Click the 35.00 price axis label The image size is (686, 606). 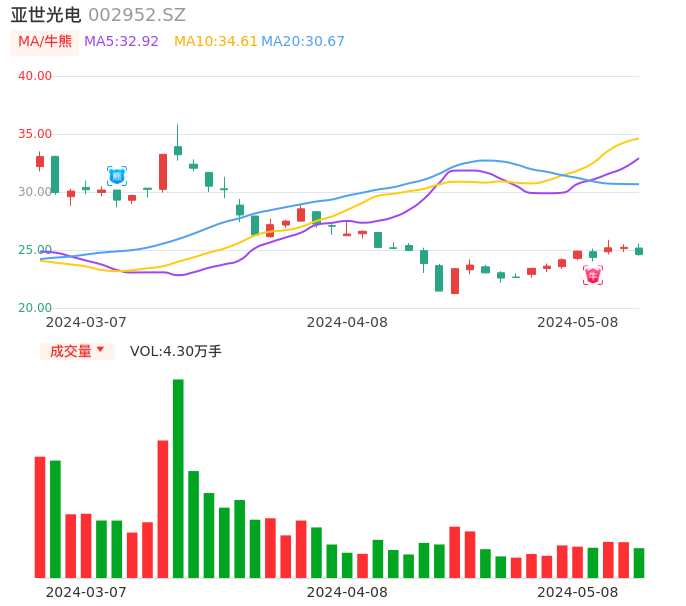(x=35, y=134)
